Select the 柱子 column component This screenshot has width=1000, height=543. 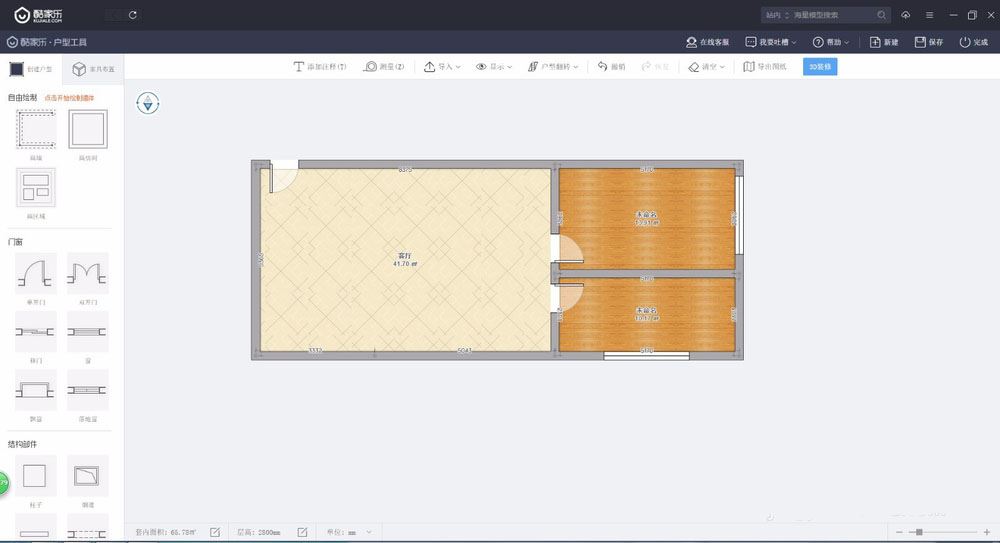click(x=35, y=476)
